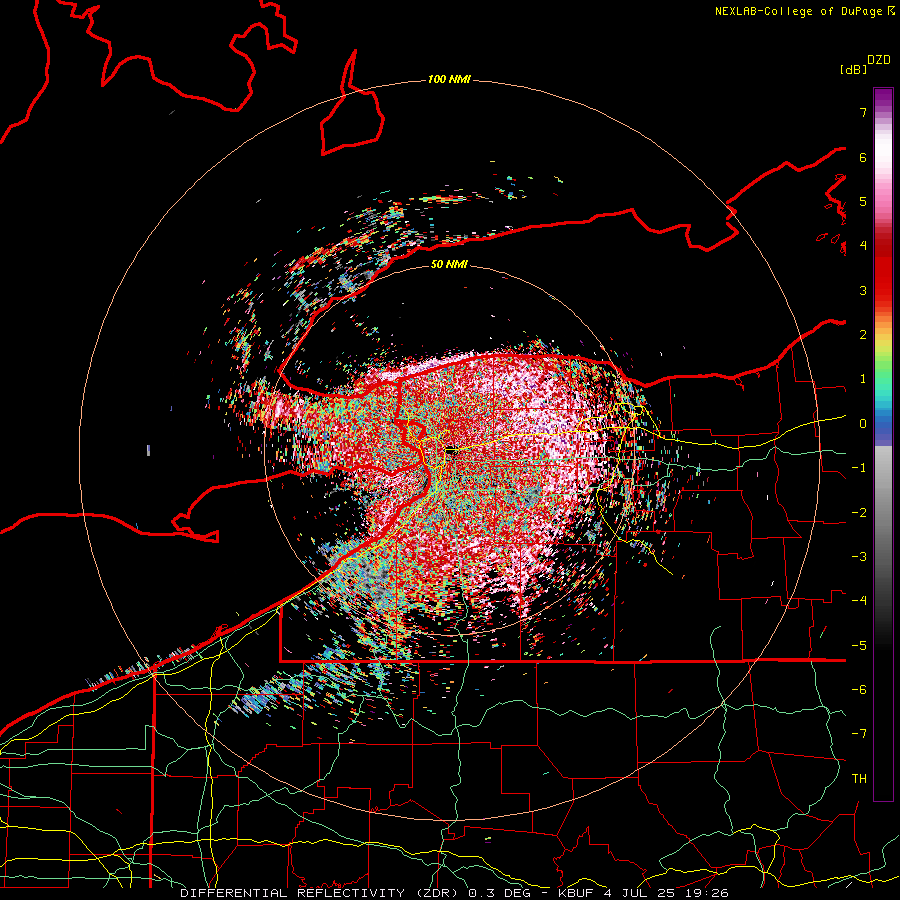This screenshot has height=900, width=900.
Task: Click the 100 NMI range ring label
Action: click(x=449, y=79)
